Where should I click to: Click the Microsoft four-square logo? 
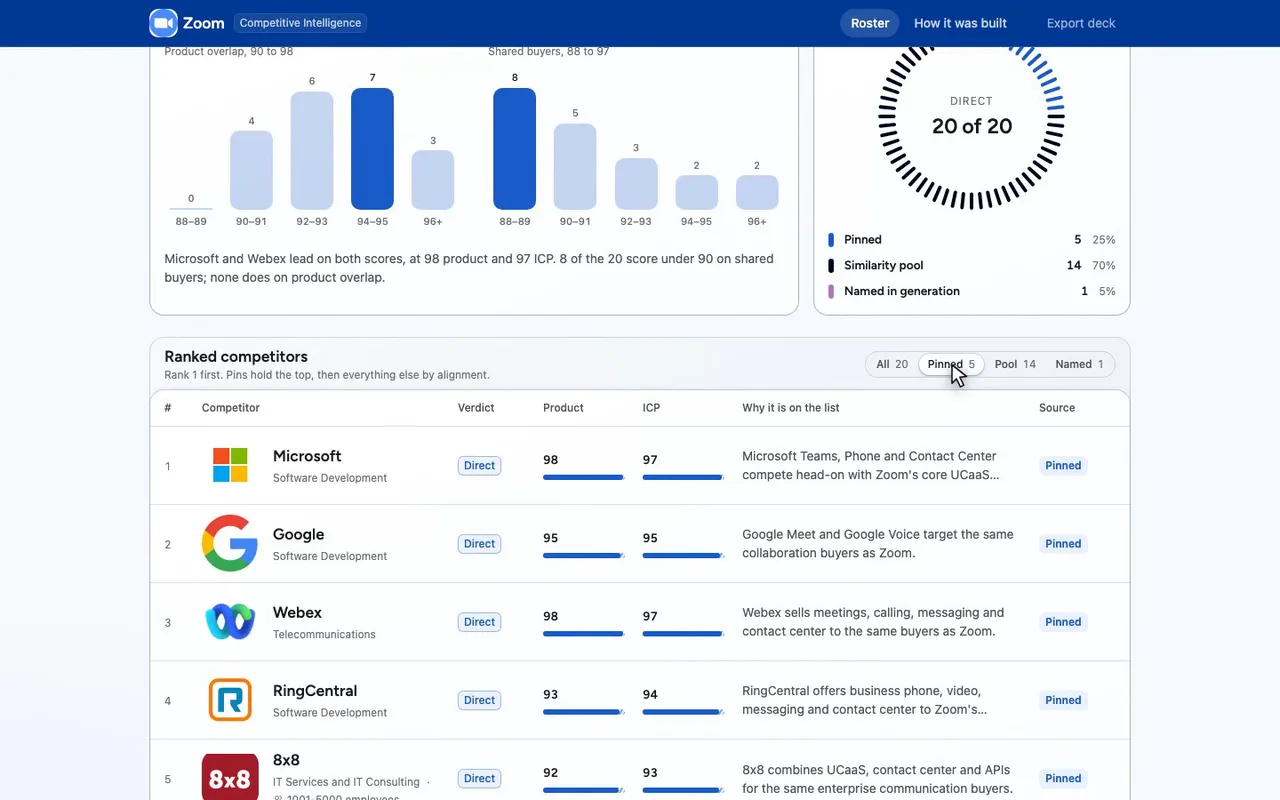(230, 465)
